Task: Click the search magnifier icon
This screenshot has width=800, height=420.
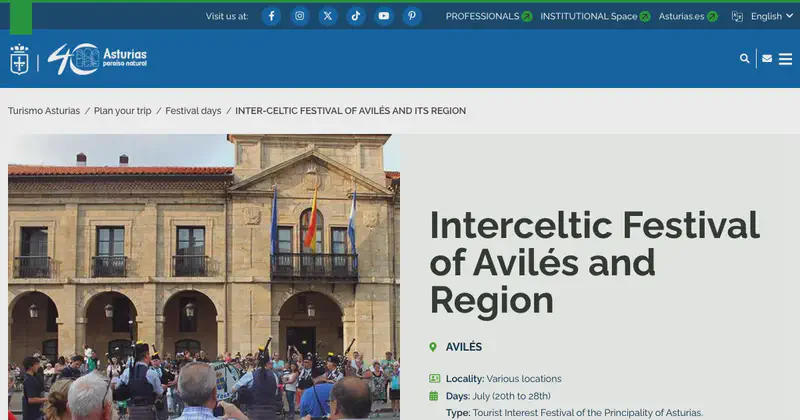Action: tap(744, 59)
